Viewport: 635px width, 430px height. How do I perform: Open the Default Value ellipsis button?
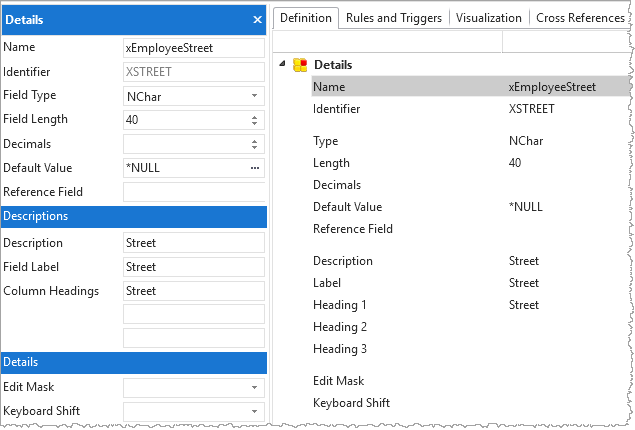[255, 168]
